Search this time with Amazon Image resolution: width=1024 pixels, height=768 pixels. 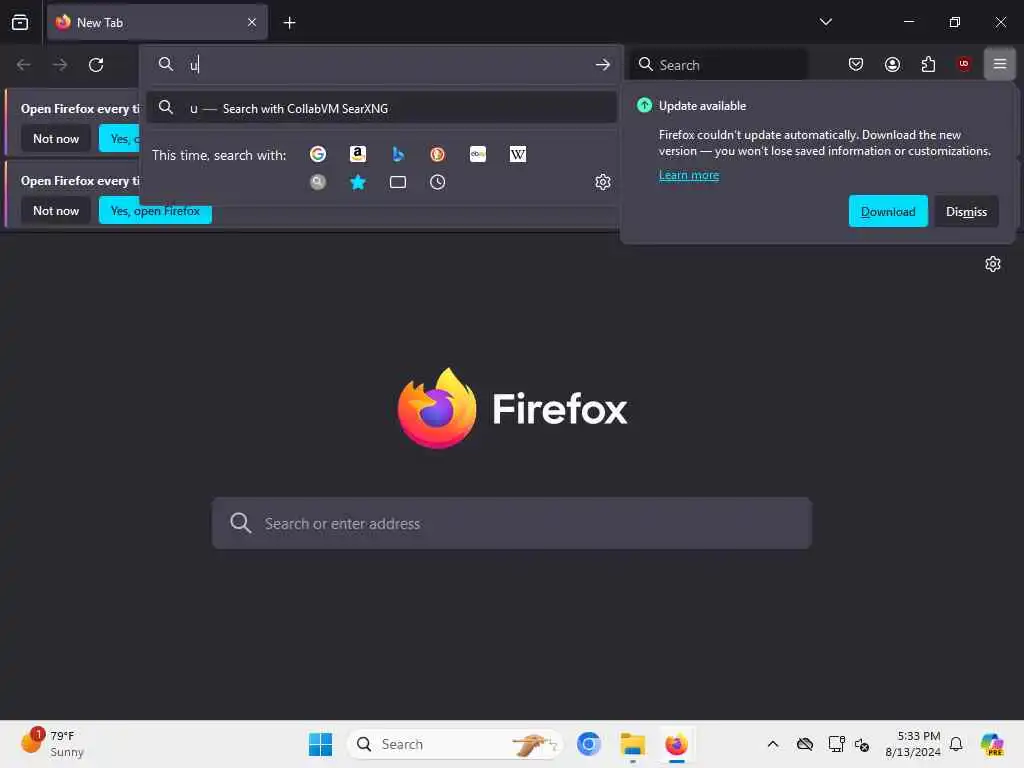click(x=358, y=154)
